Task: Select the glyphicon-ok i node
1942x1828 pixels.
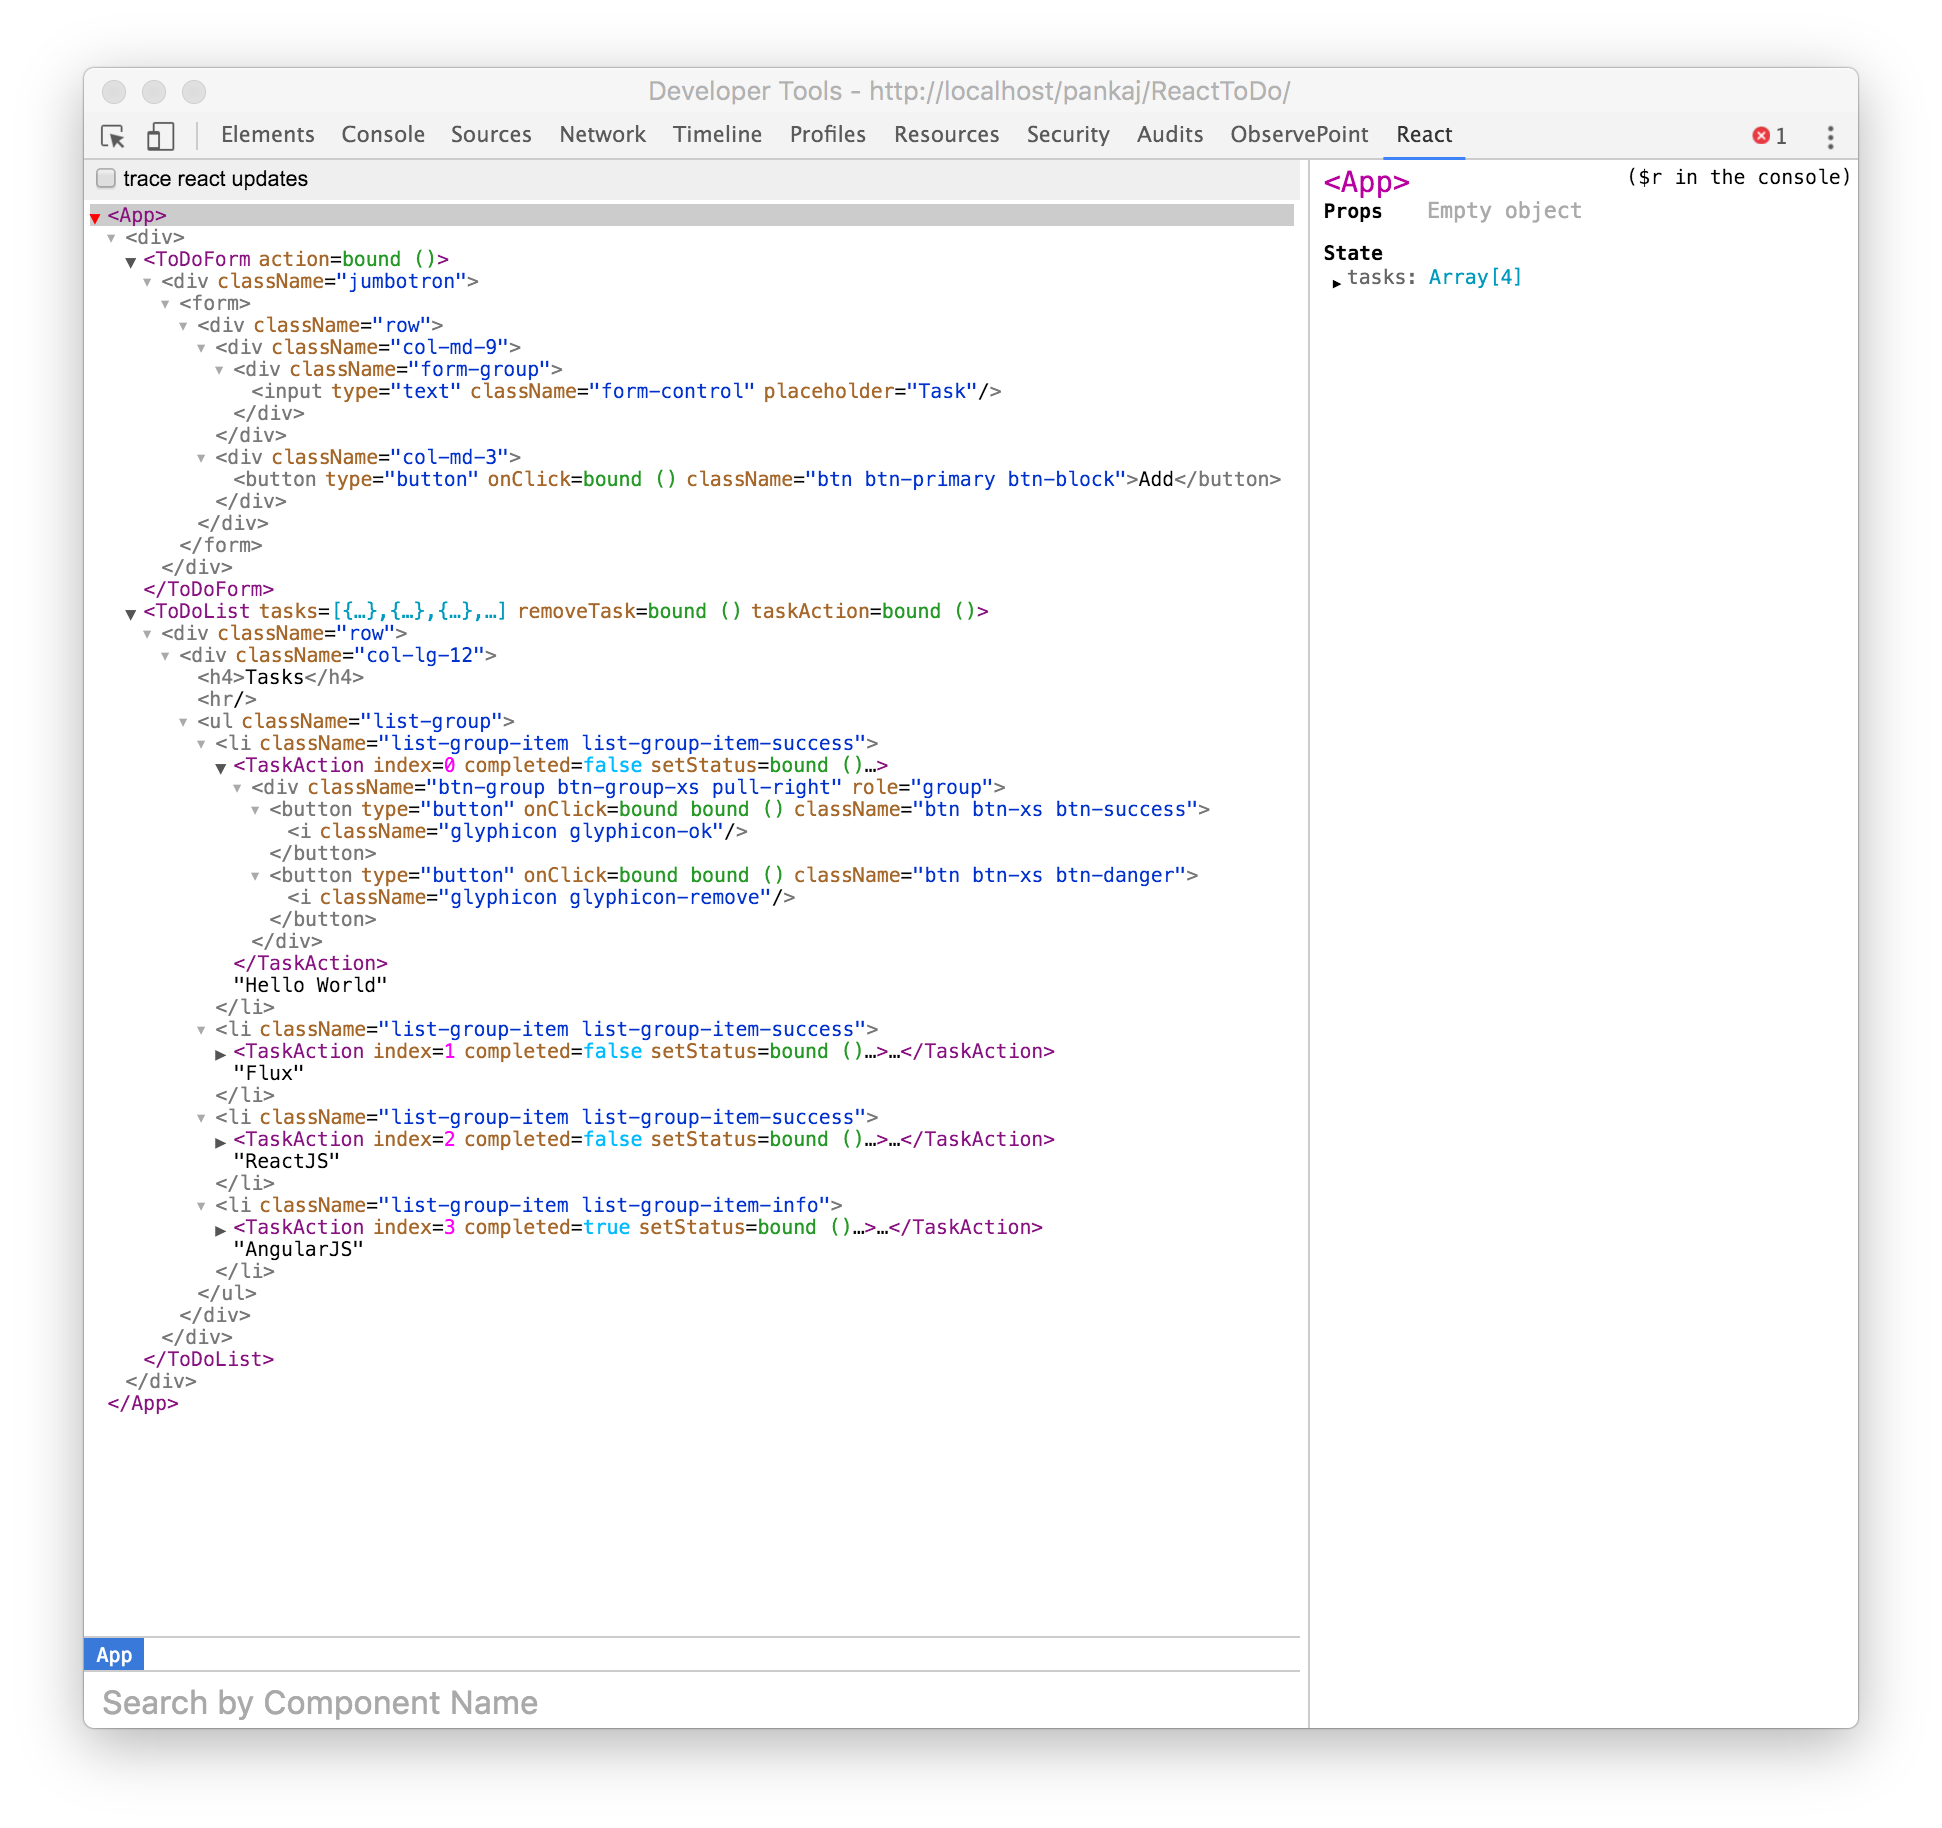Action: (517, 831)
